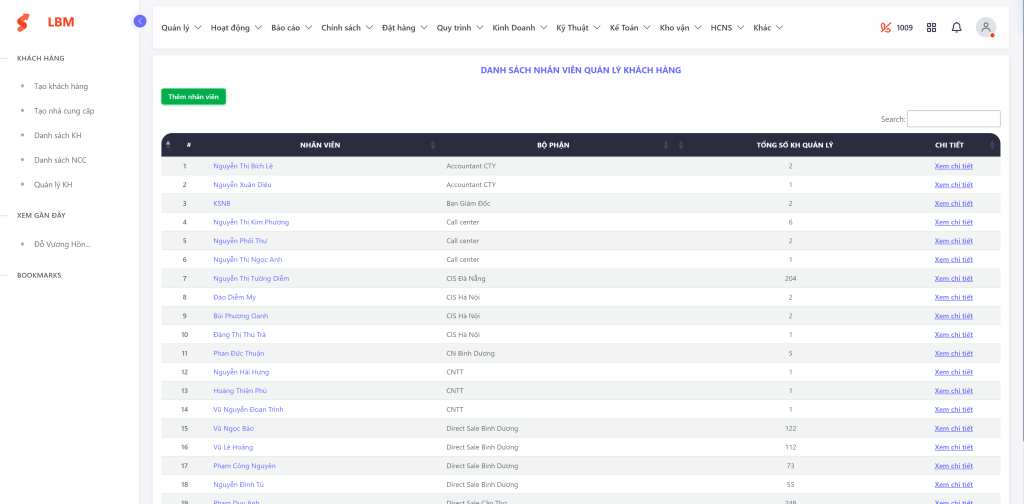
Task: Open Xem chi tiết for Nguyễn Thị Bích Lệ
Action: [x=953, y=166]
